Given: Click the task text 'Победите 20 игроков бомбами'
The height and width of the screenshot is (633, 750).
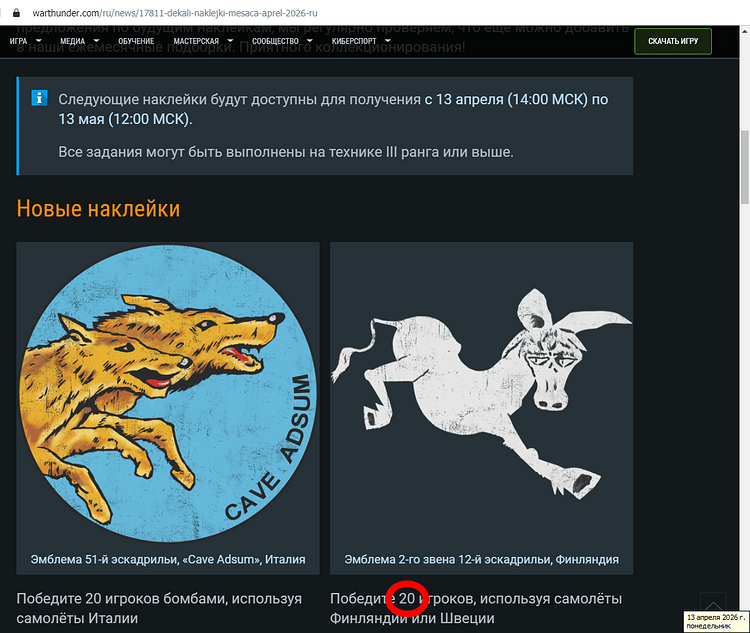Looking at the screenshot, I should tap(122, 599).
